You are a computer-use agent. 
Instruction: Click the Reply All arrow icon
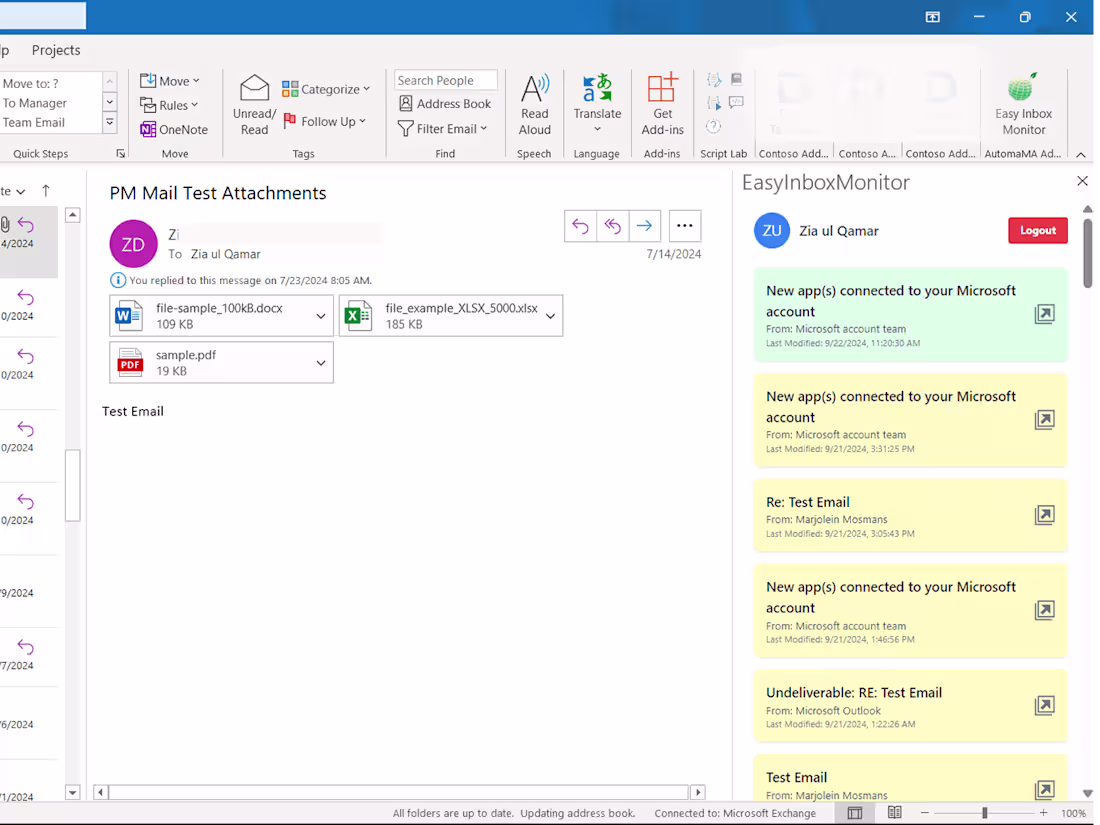[x=612, y=226]
